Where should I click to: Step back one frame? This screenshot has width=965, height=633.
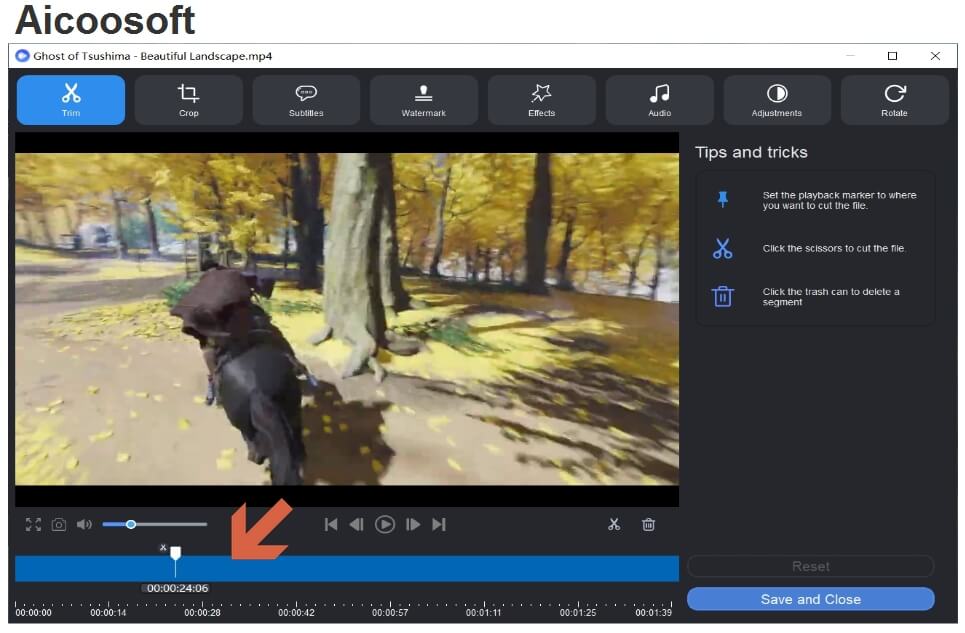[x=356, y=525]
